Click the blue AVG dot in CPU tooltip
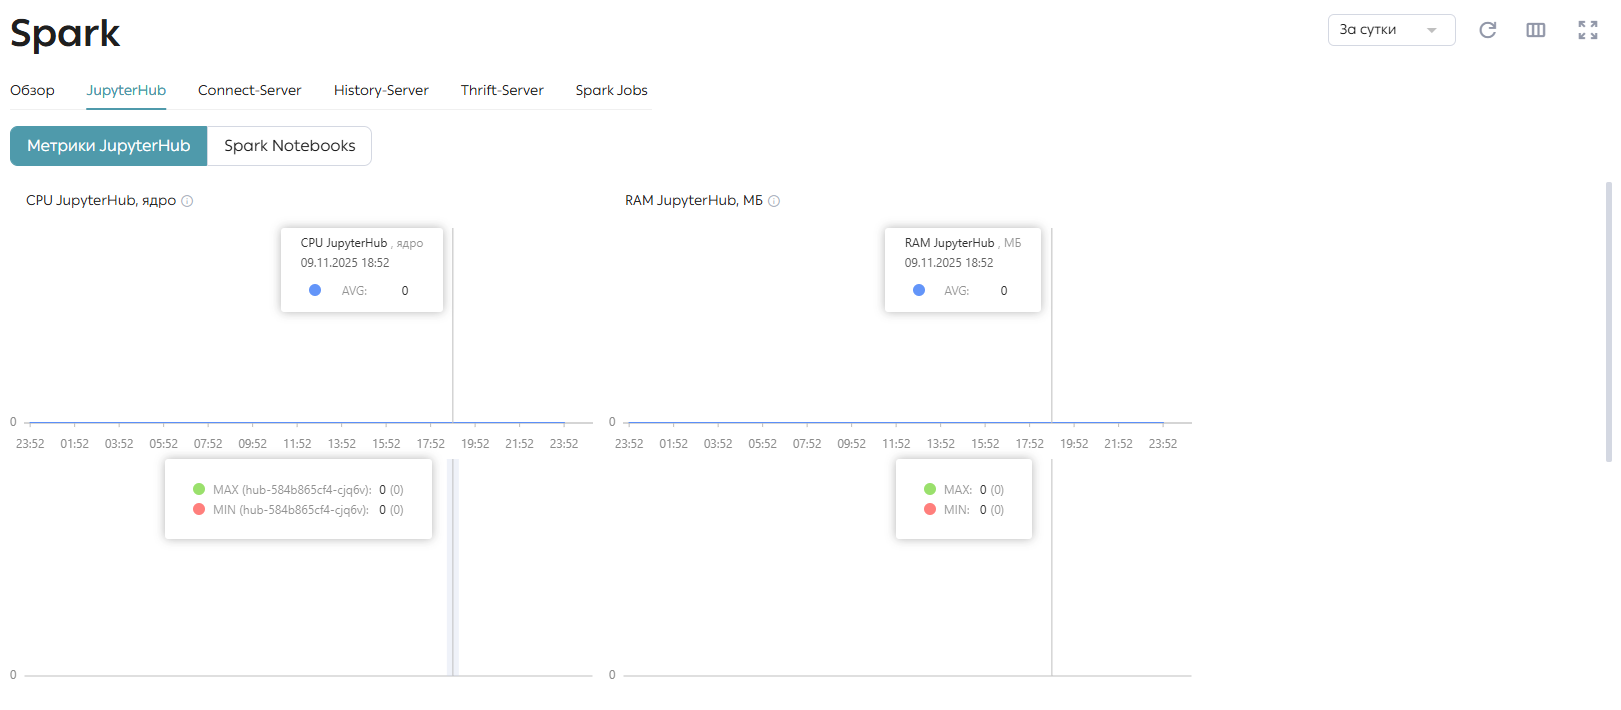The image size is (1621, 710). (315, 290)
